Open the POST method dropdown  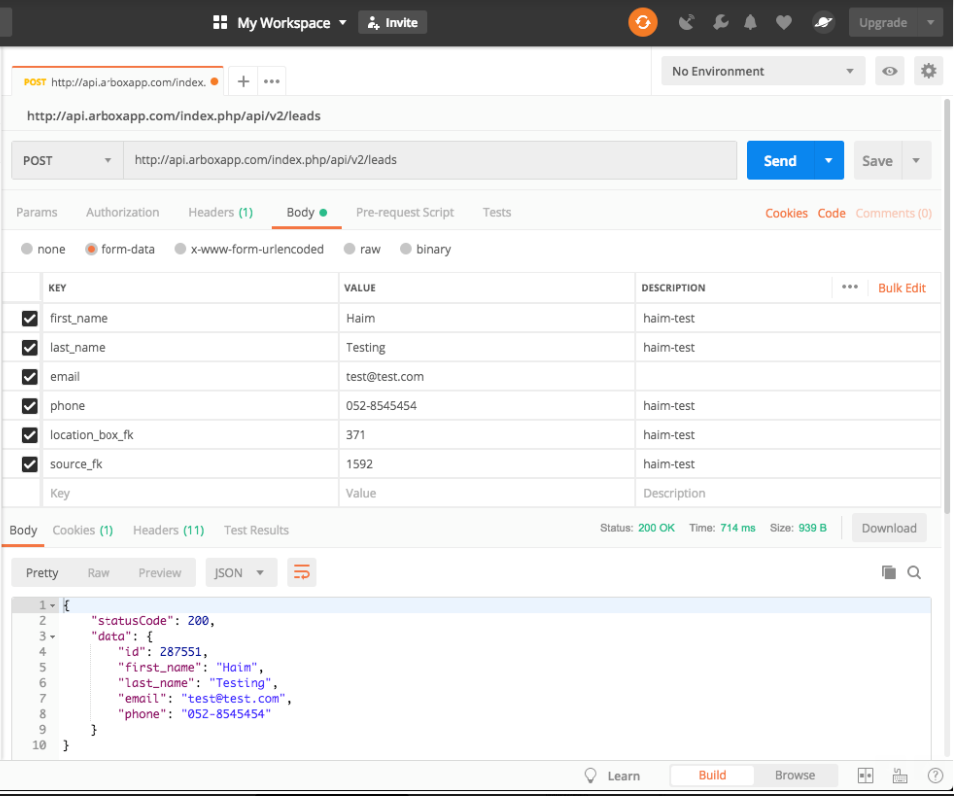click(66, 160)
